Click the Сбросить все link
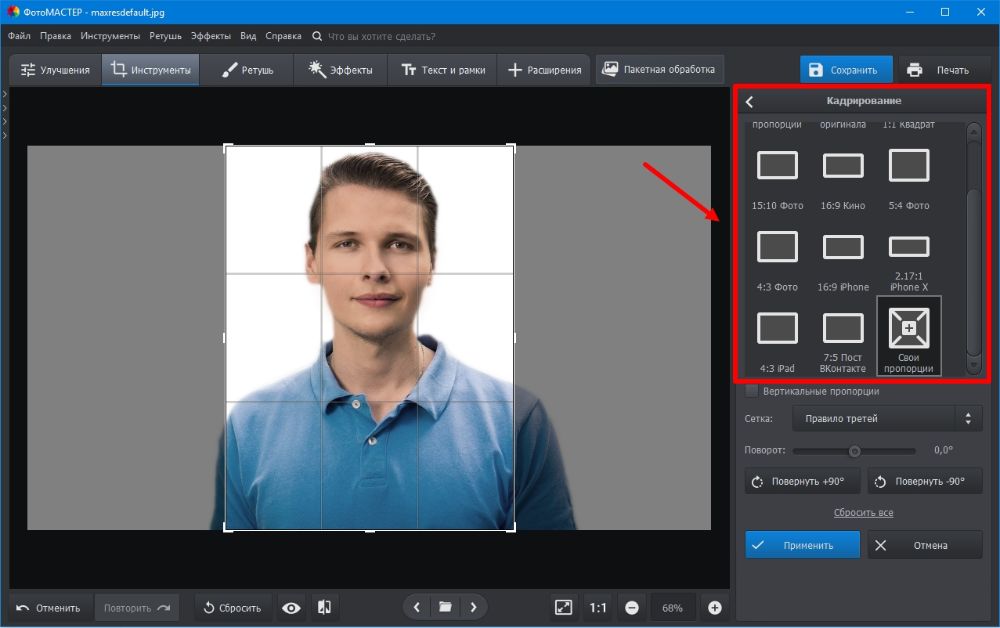 [x=863, y=513]
